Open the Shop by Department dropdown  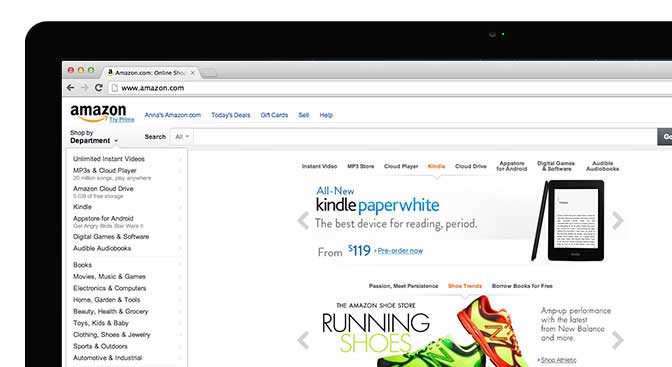(x=94, y=137)
